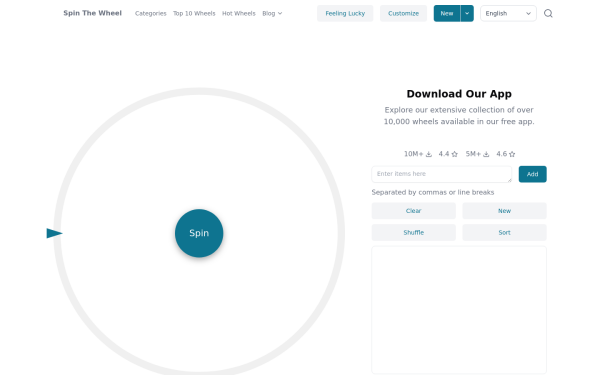The image size is (600, 375).
Task: Click 'Separated by commas or line breaks' text
Action: (x=432, y=192)
